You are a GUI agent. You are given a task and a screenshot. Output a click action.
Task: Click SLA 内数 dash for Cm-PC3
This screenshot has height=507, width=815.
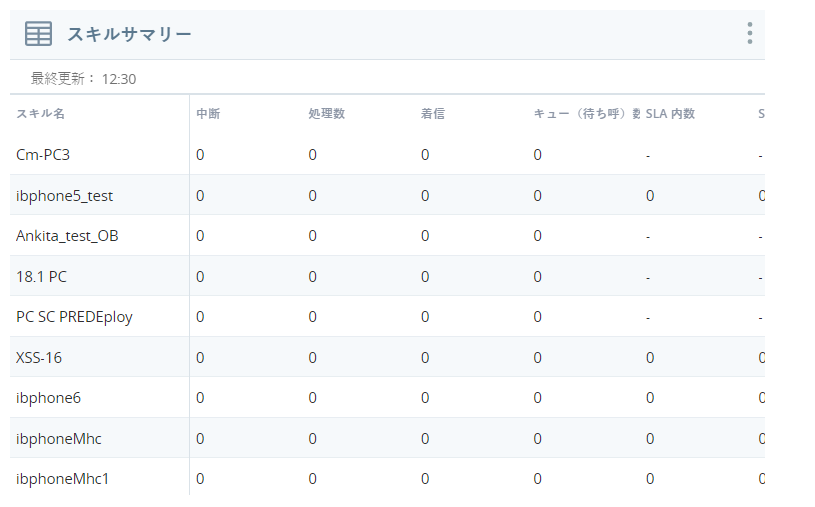tap(648, 155)
